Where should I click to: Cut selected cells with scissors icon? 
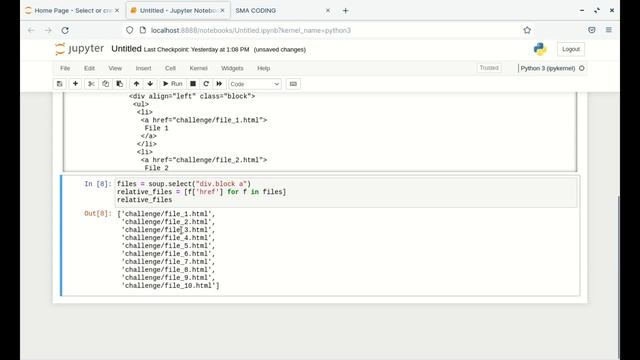(x=91, y=84)
